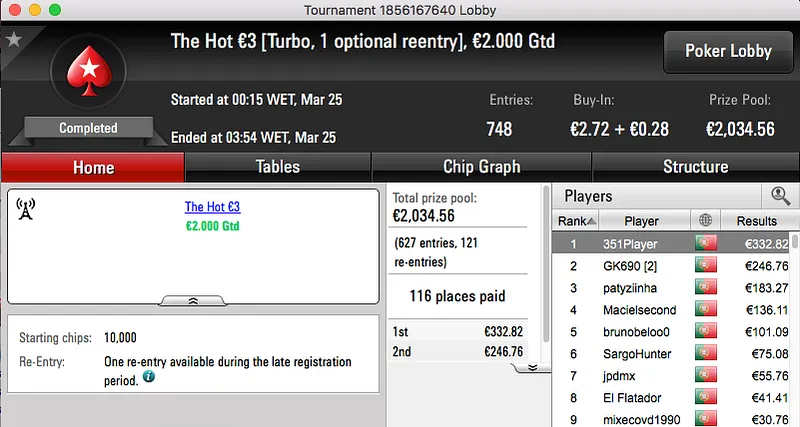Expand the prize payouts list chevron
800x427 pixels.
(532, 367)
